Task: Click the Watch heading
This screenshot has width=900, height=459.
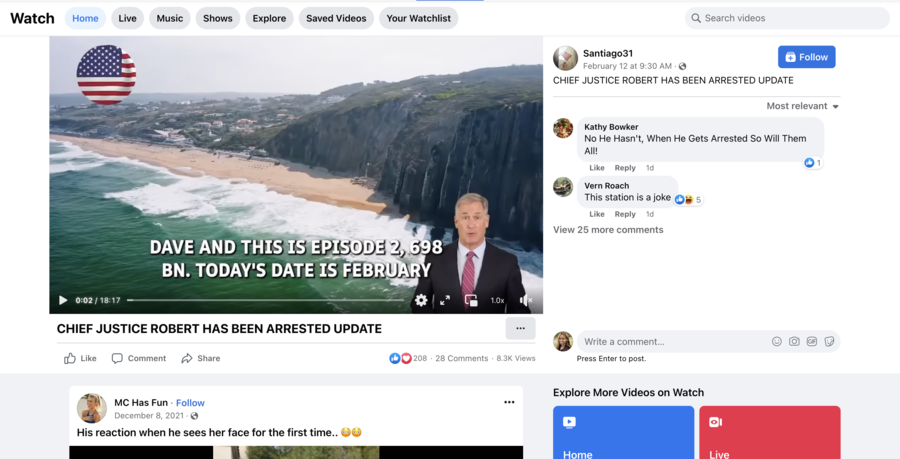Action: [x=32, y=18]
